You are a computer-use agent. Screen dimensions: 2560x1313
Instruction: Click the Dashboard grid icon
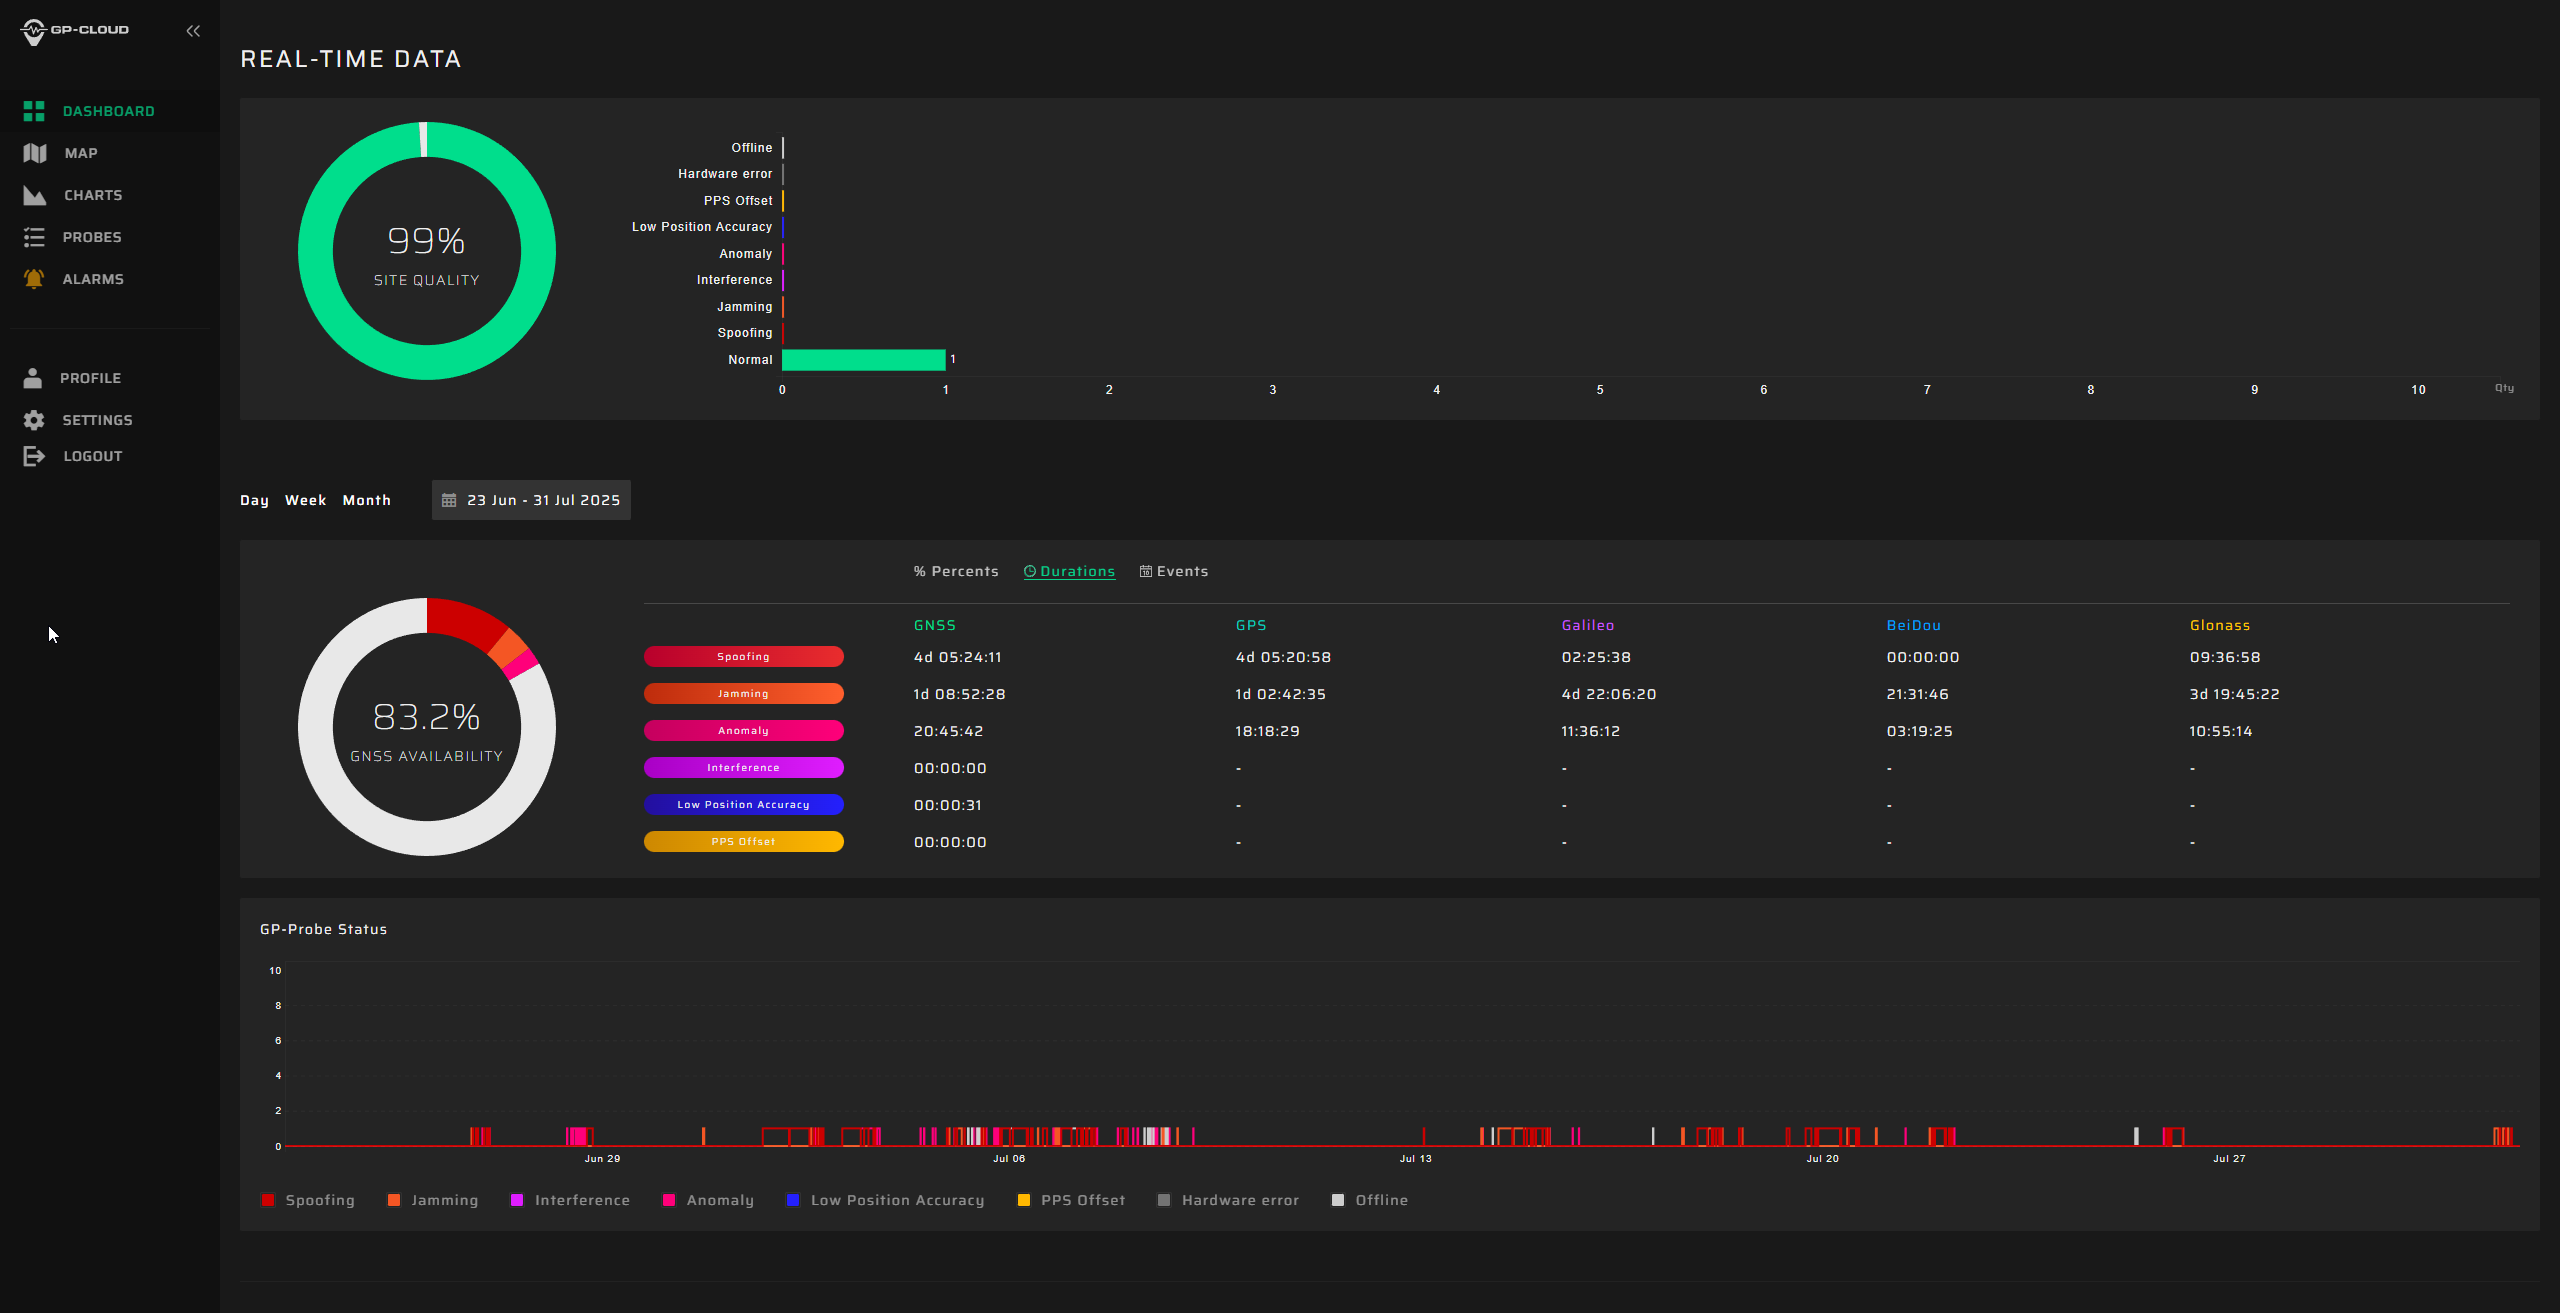pyautogui.click(x=34, y=111)
